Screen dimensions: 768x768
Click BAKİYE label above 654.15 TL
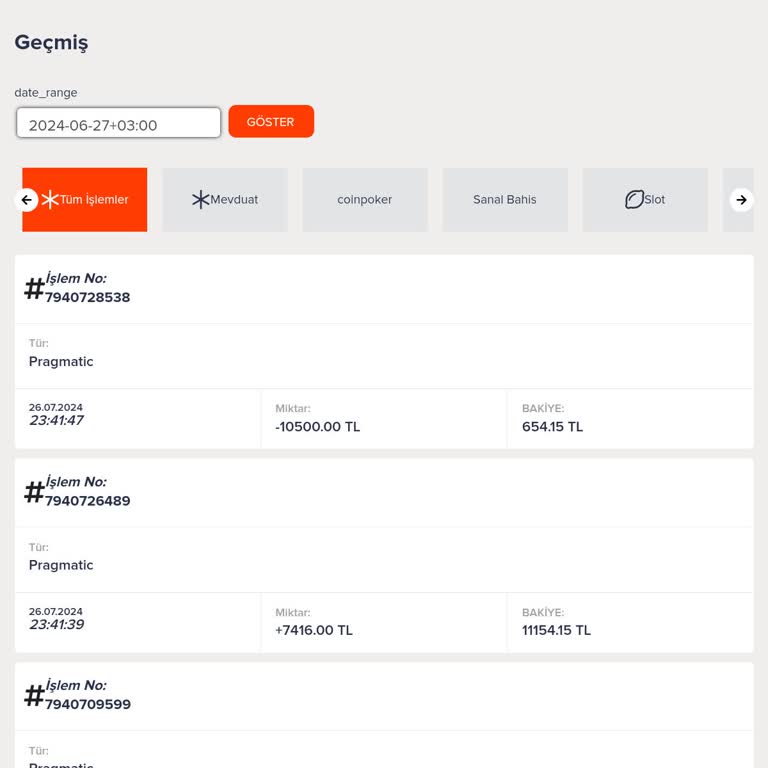pyautogui.click(x=543, y=408)
